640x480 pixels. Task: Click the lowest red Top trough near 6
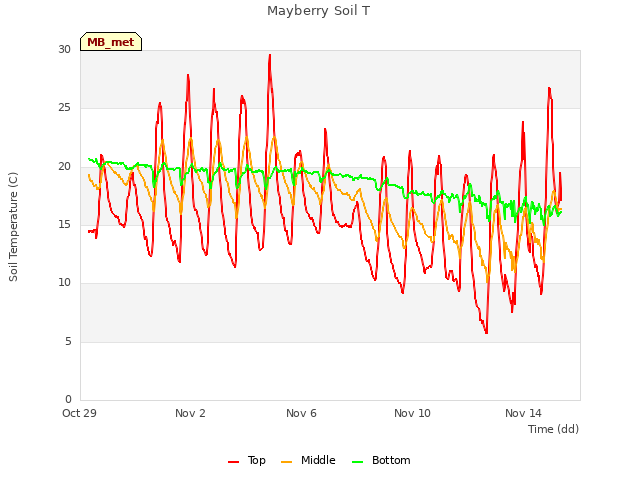pyautogui.click(x=487, y=332)
